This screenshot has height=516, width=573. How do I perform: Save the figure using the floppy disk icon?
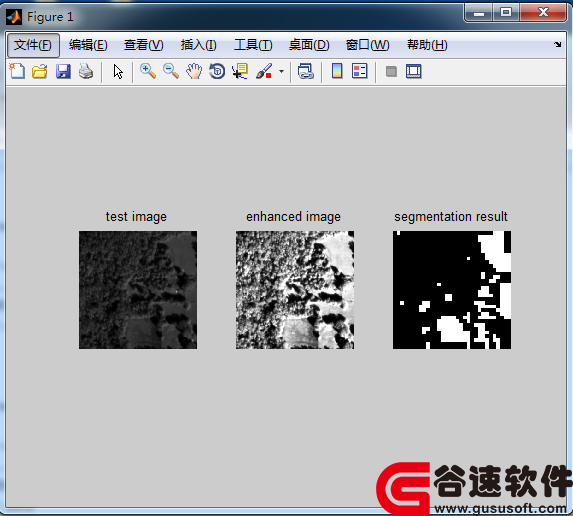coord(63,71)
